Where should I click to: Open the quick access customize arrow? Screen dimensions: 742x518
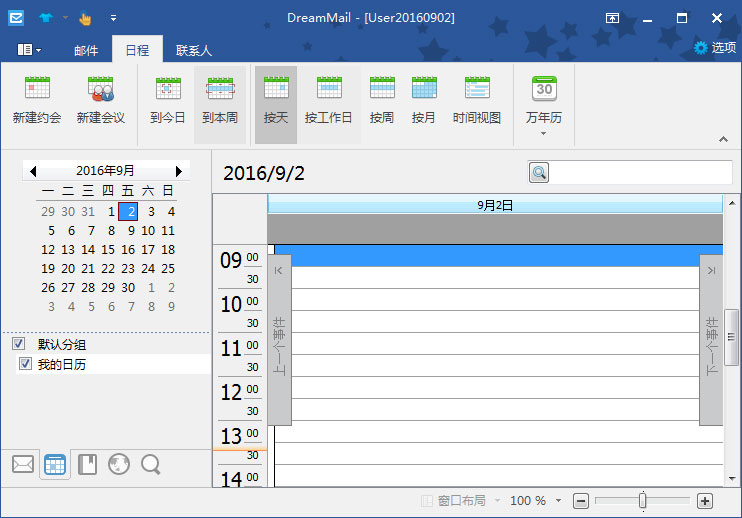coord(114,18)
